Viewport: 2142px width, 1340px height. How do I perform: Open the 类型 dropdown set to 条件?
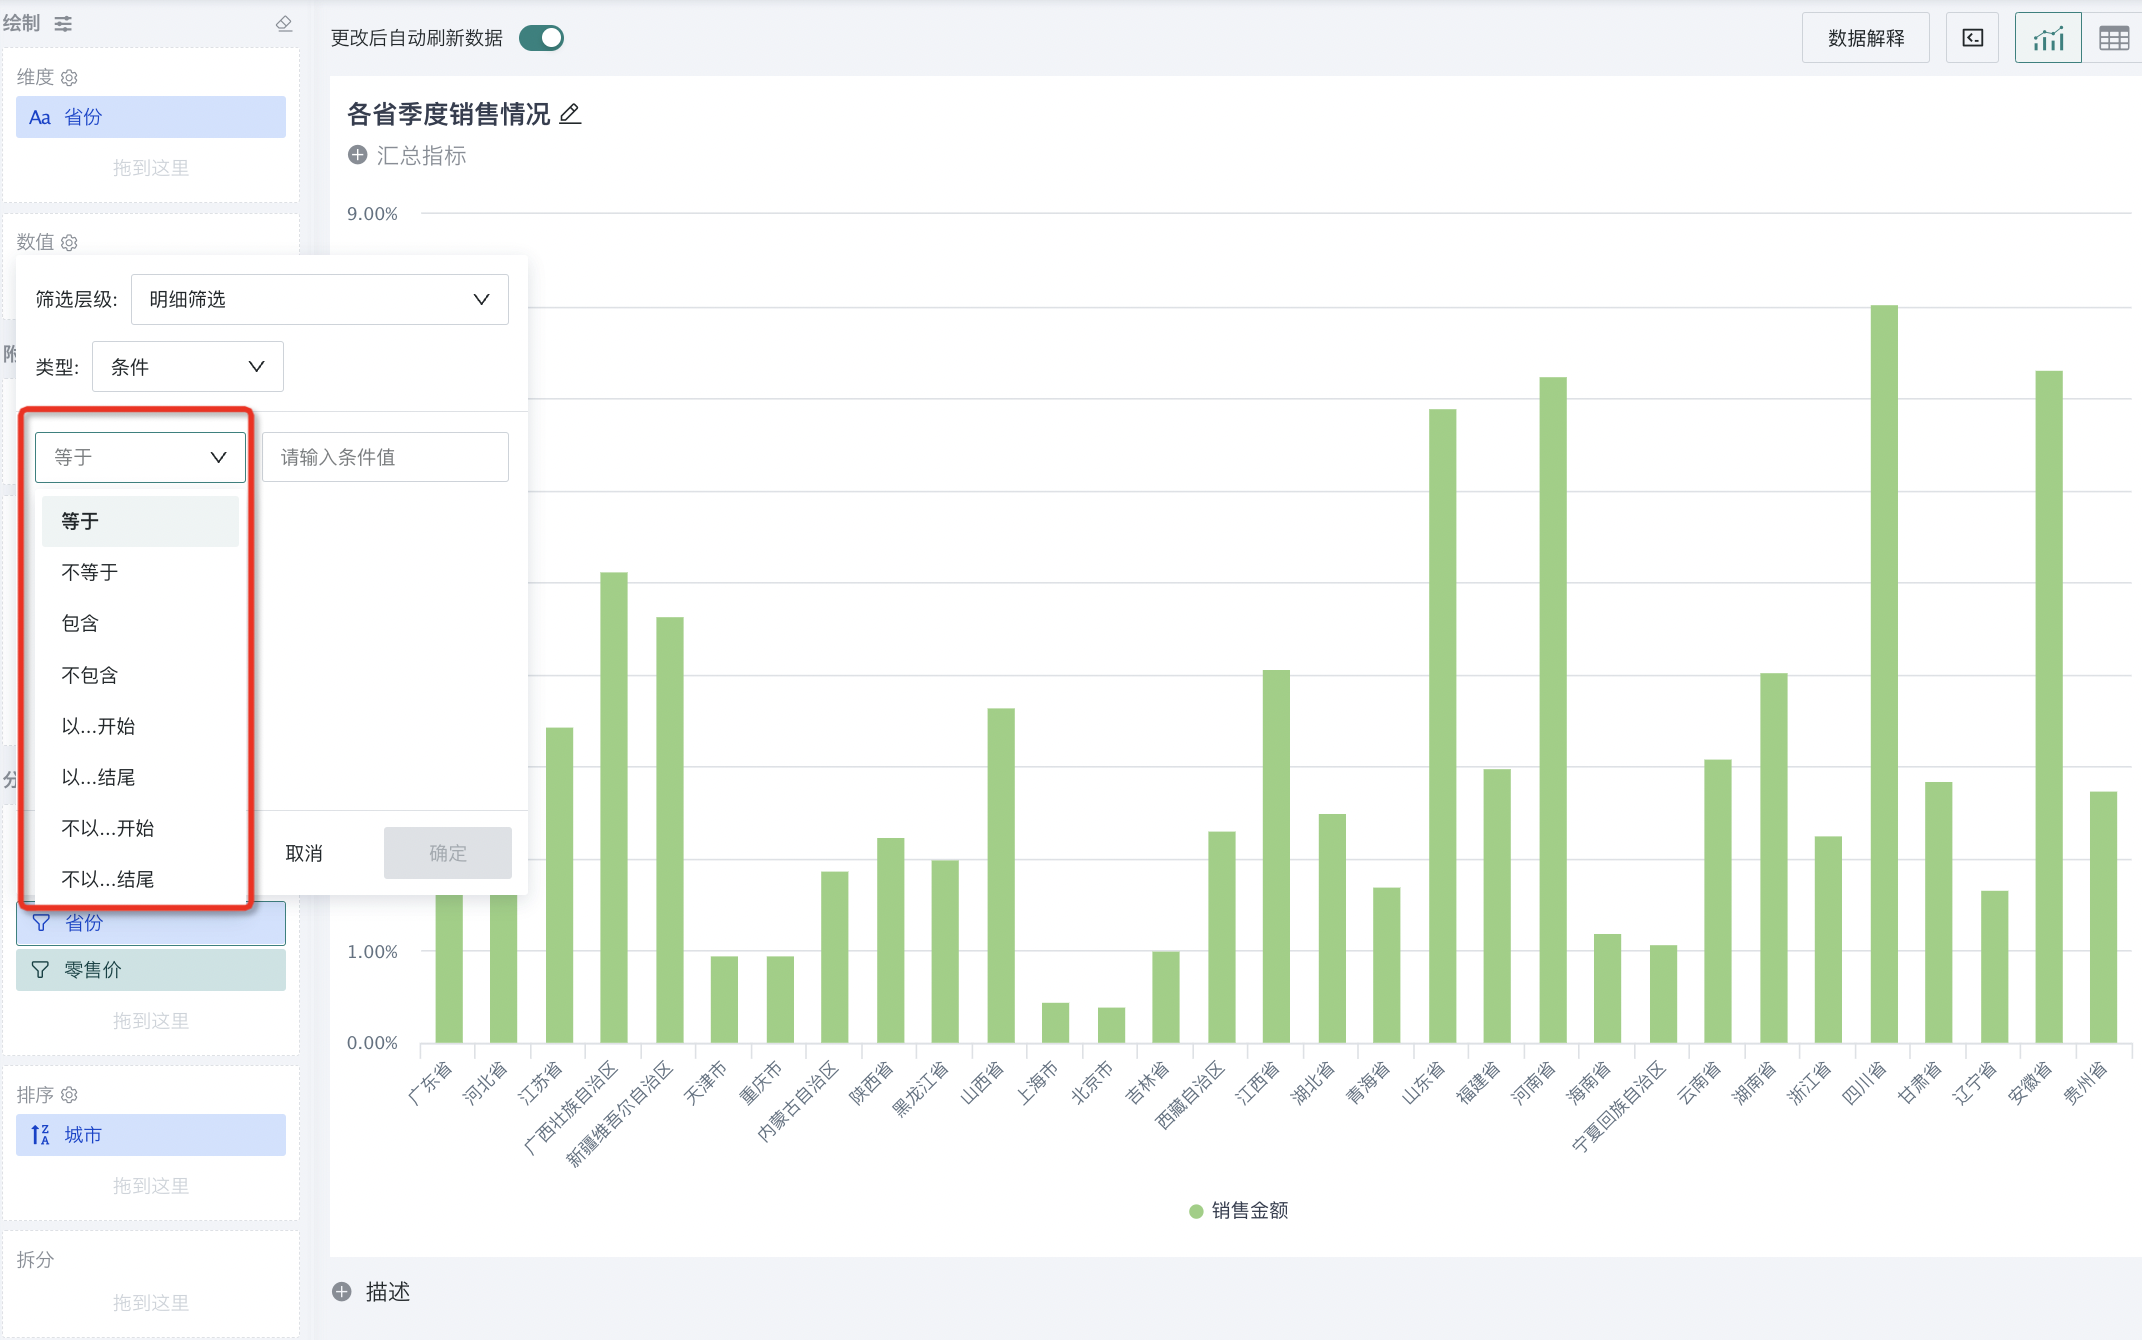[x=187, y=367]
